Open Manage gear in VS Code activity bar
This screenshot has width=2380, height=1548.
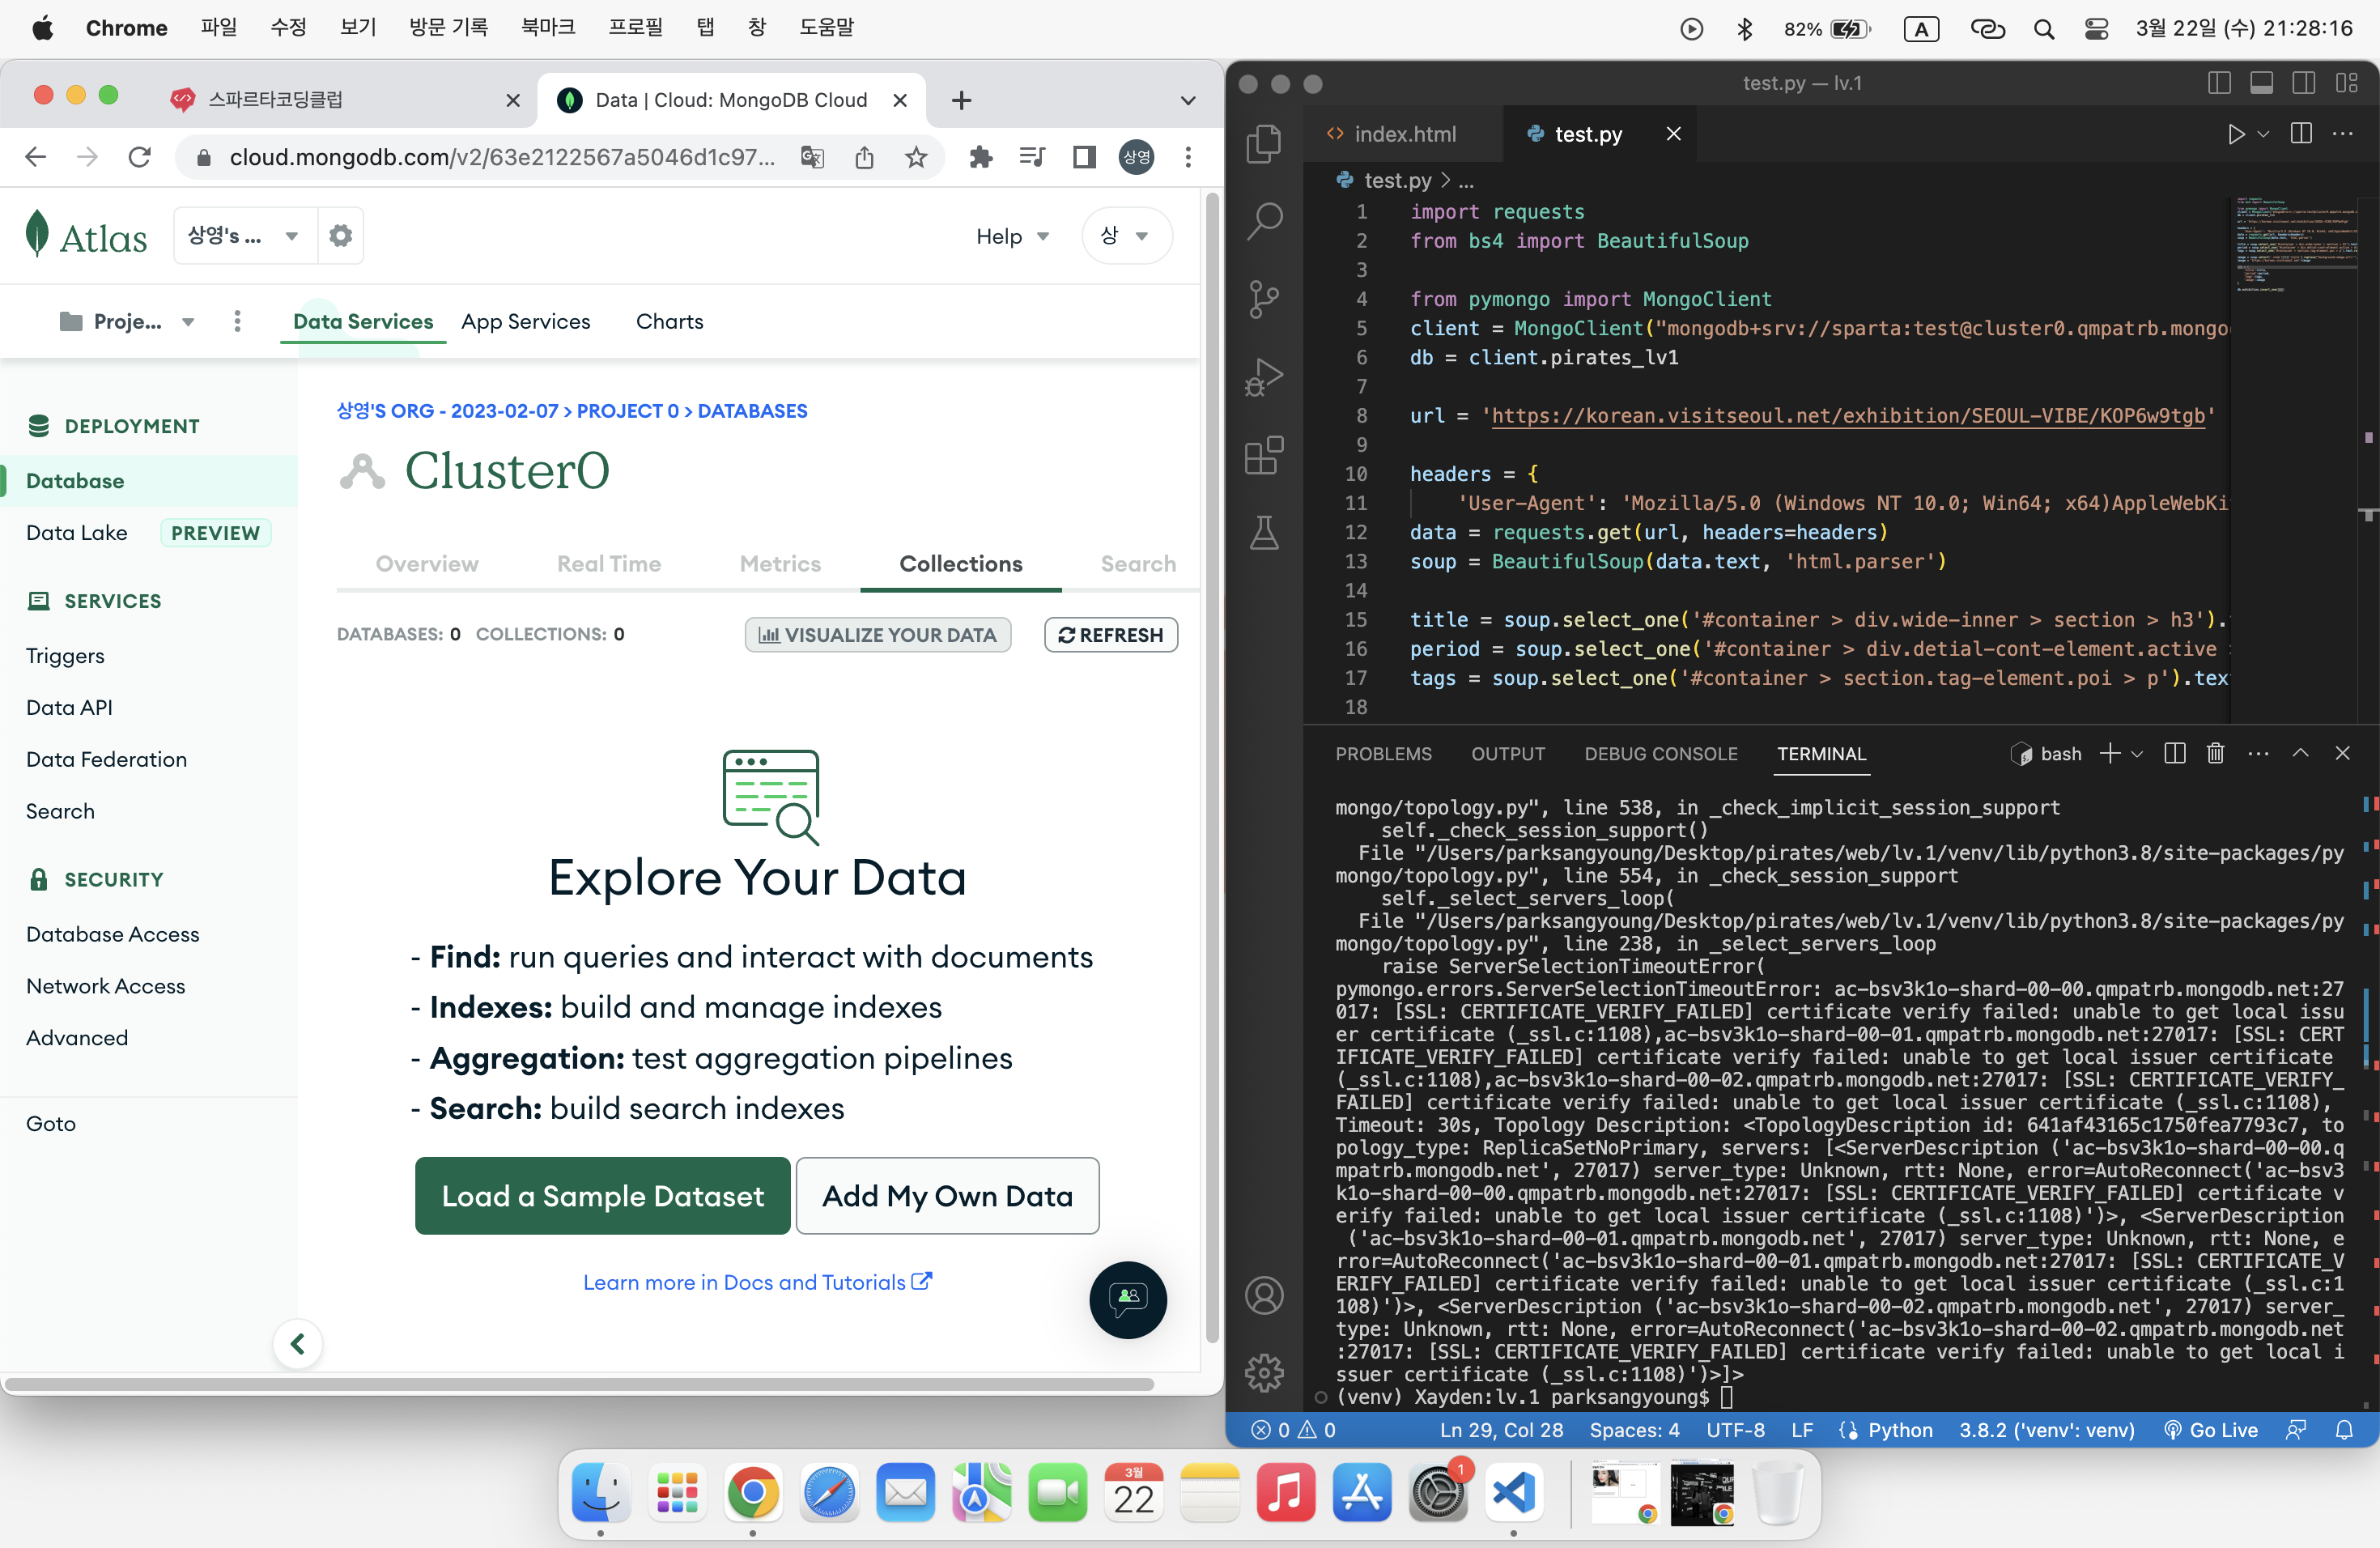point(1264,1373)
